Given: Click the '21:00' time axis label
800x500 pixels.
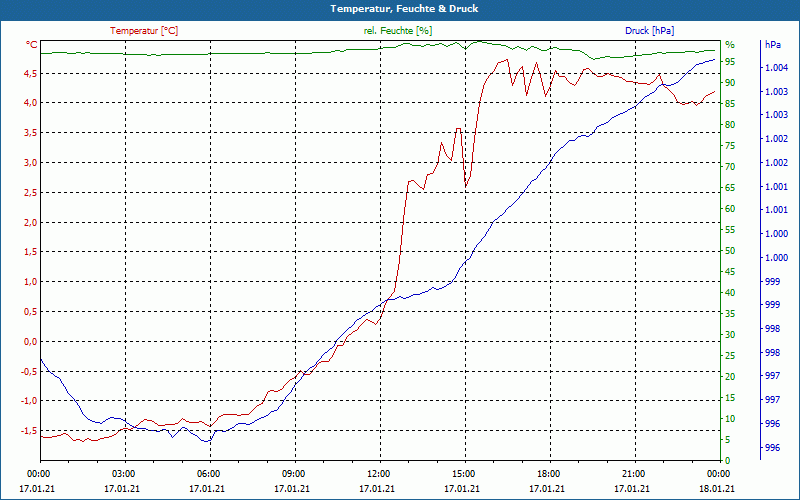Looking at the screenshot, I should pos(633,473).
